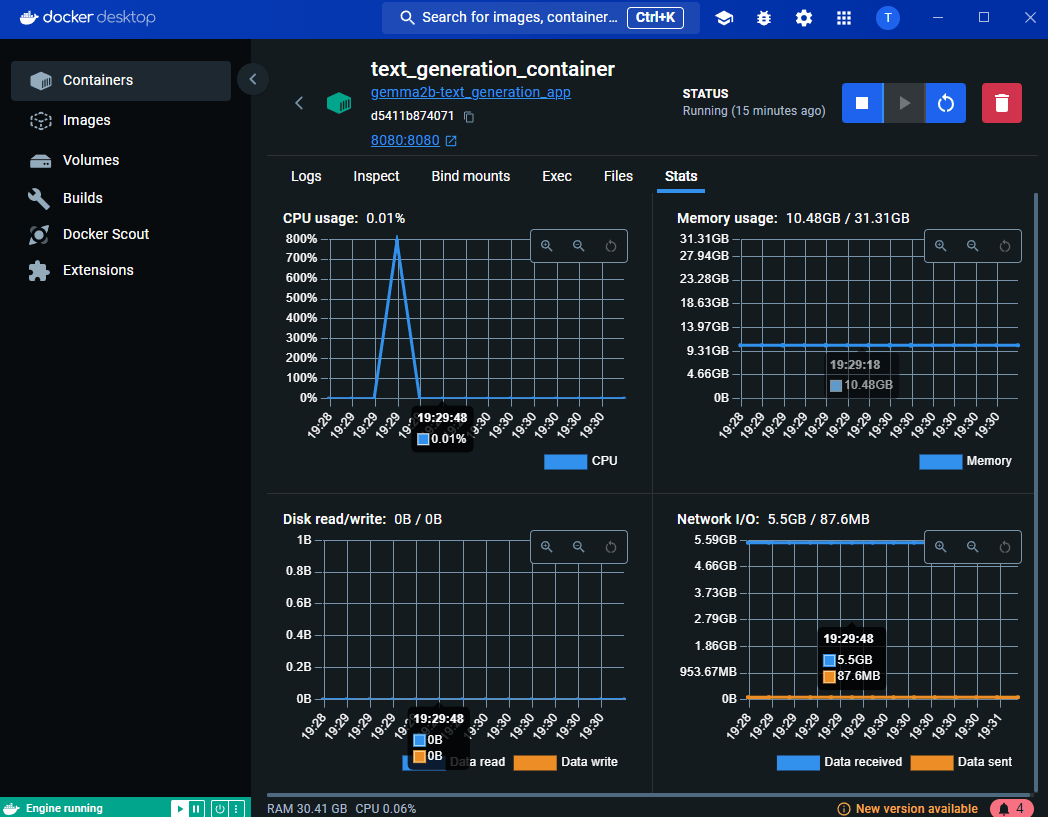Click the Ctrl+K shortcut badge
The height and width of the screenshot is (817, 1048).
(x=655, y=17)
